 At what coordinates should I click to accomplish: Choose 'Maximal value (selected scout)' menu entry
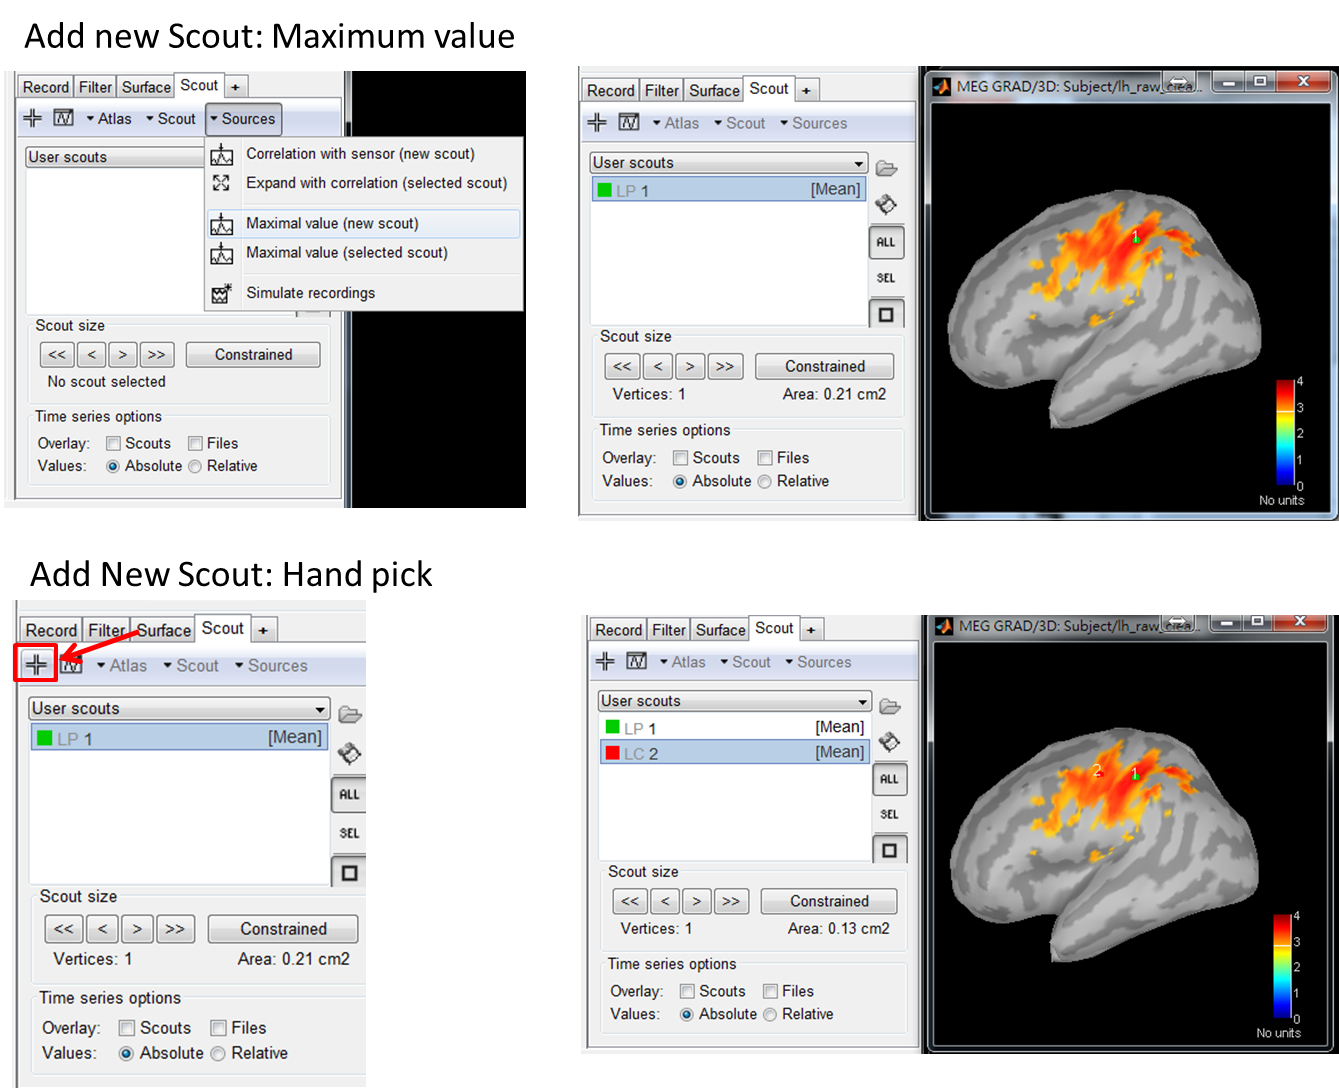tap(365, 253)
